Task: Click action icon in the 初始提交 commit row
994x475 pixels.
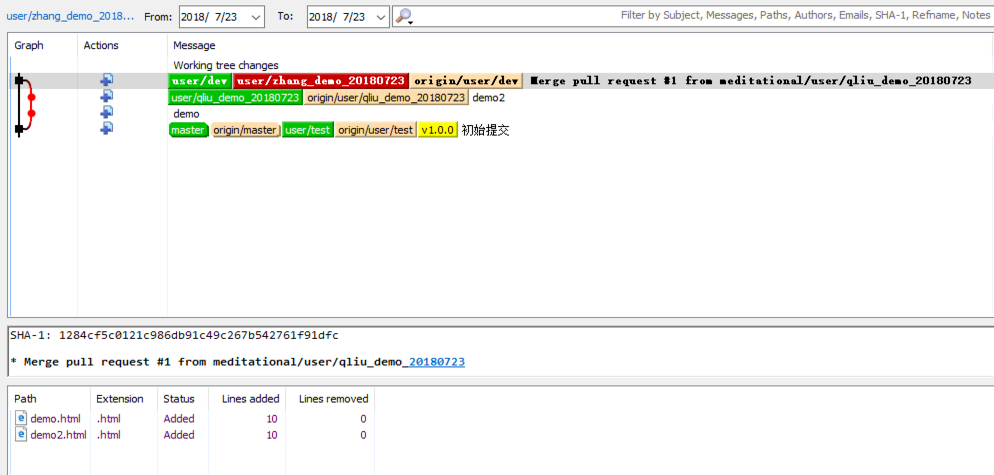Action: point(106,129)
